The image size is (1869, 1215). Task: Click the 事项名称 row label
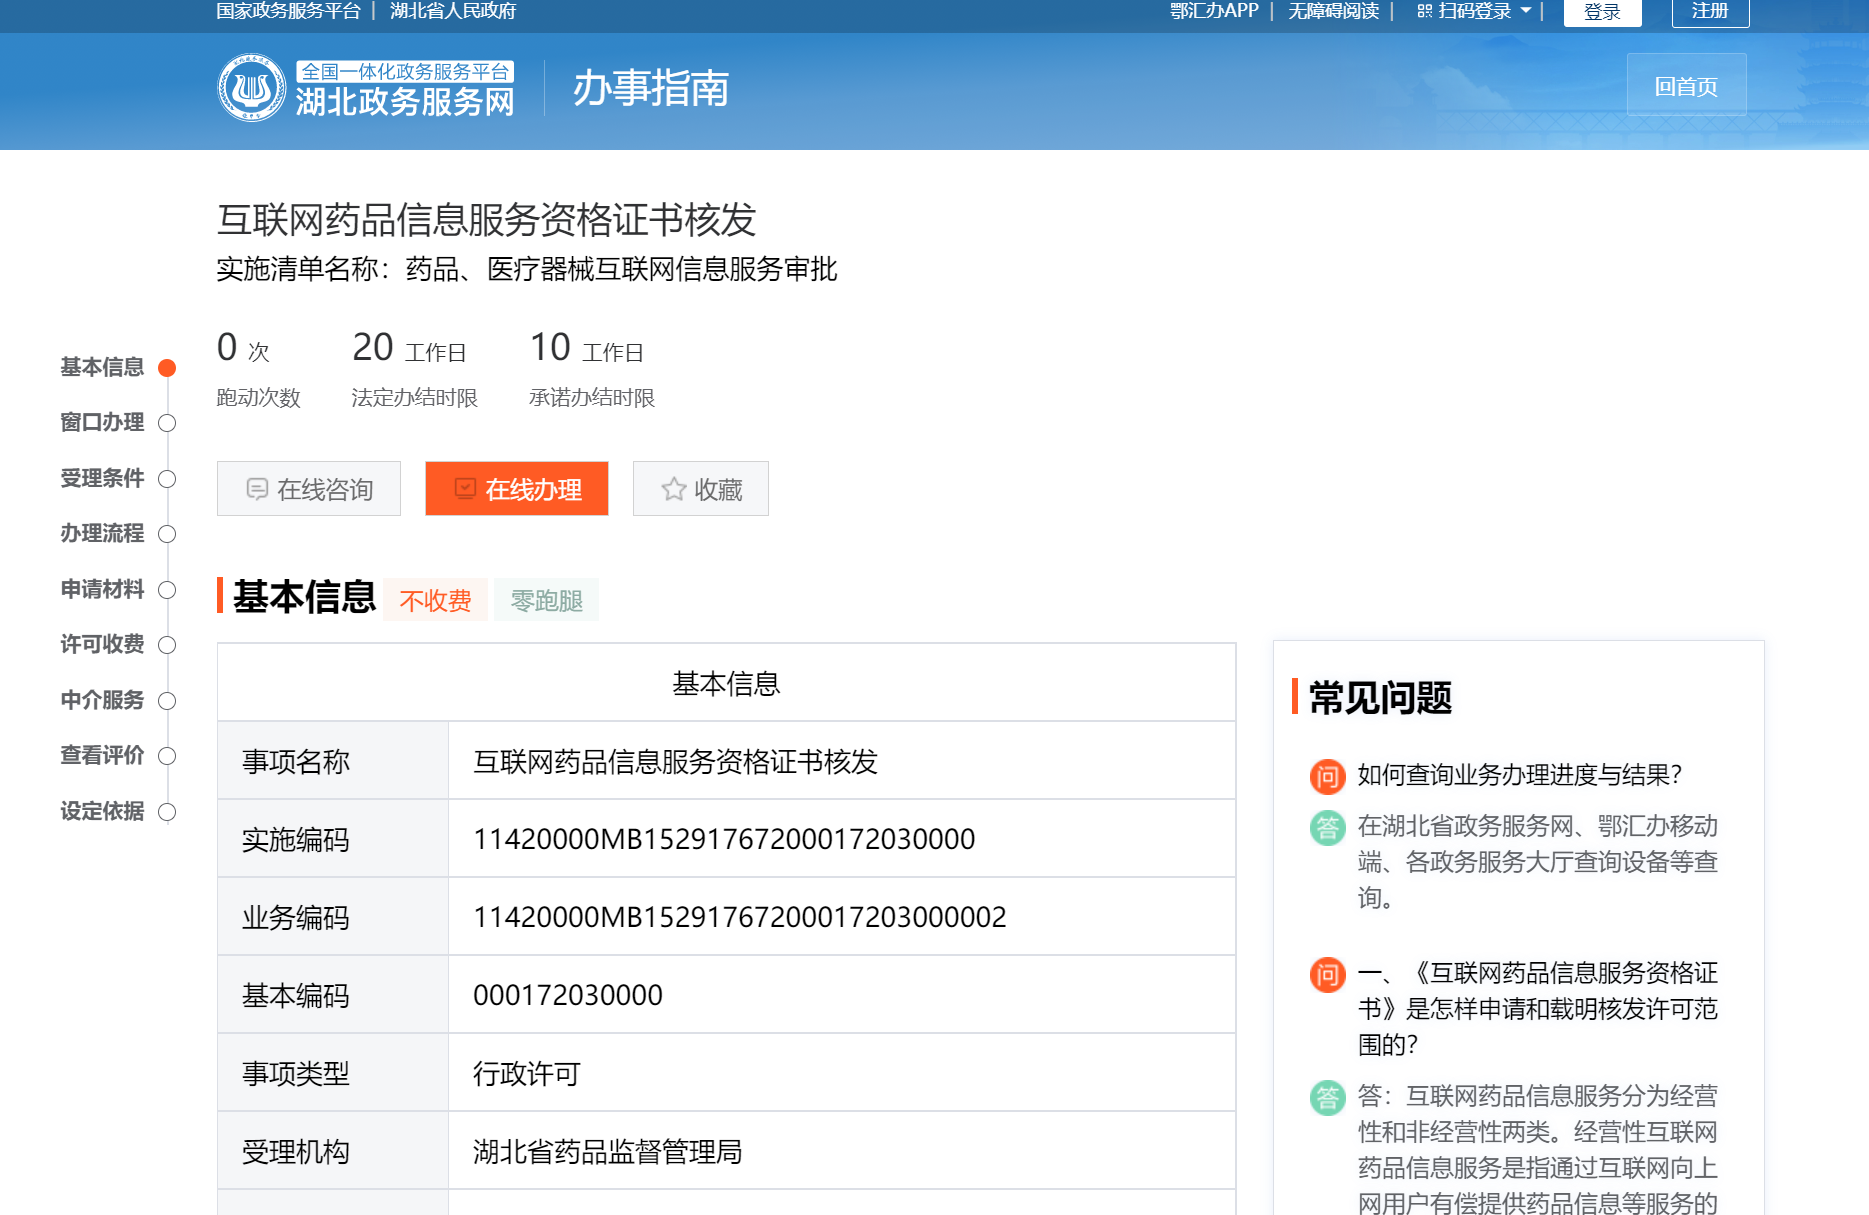point(296,762)
